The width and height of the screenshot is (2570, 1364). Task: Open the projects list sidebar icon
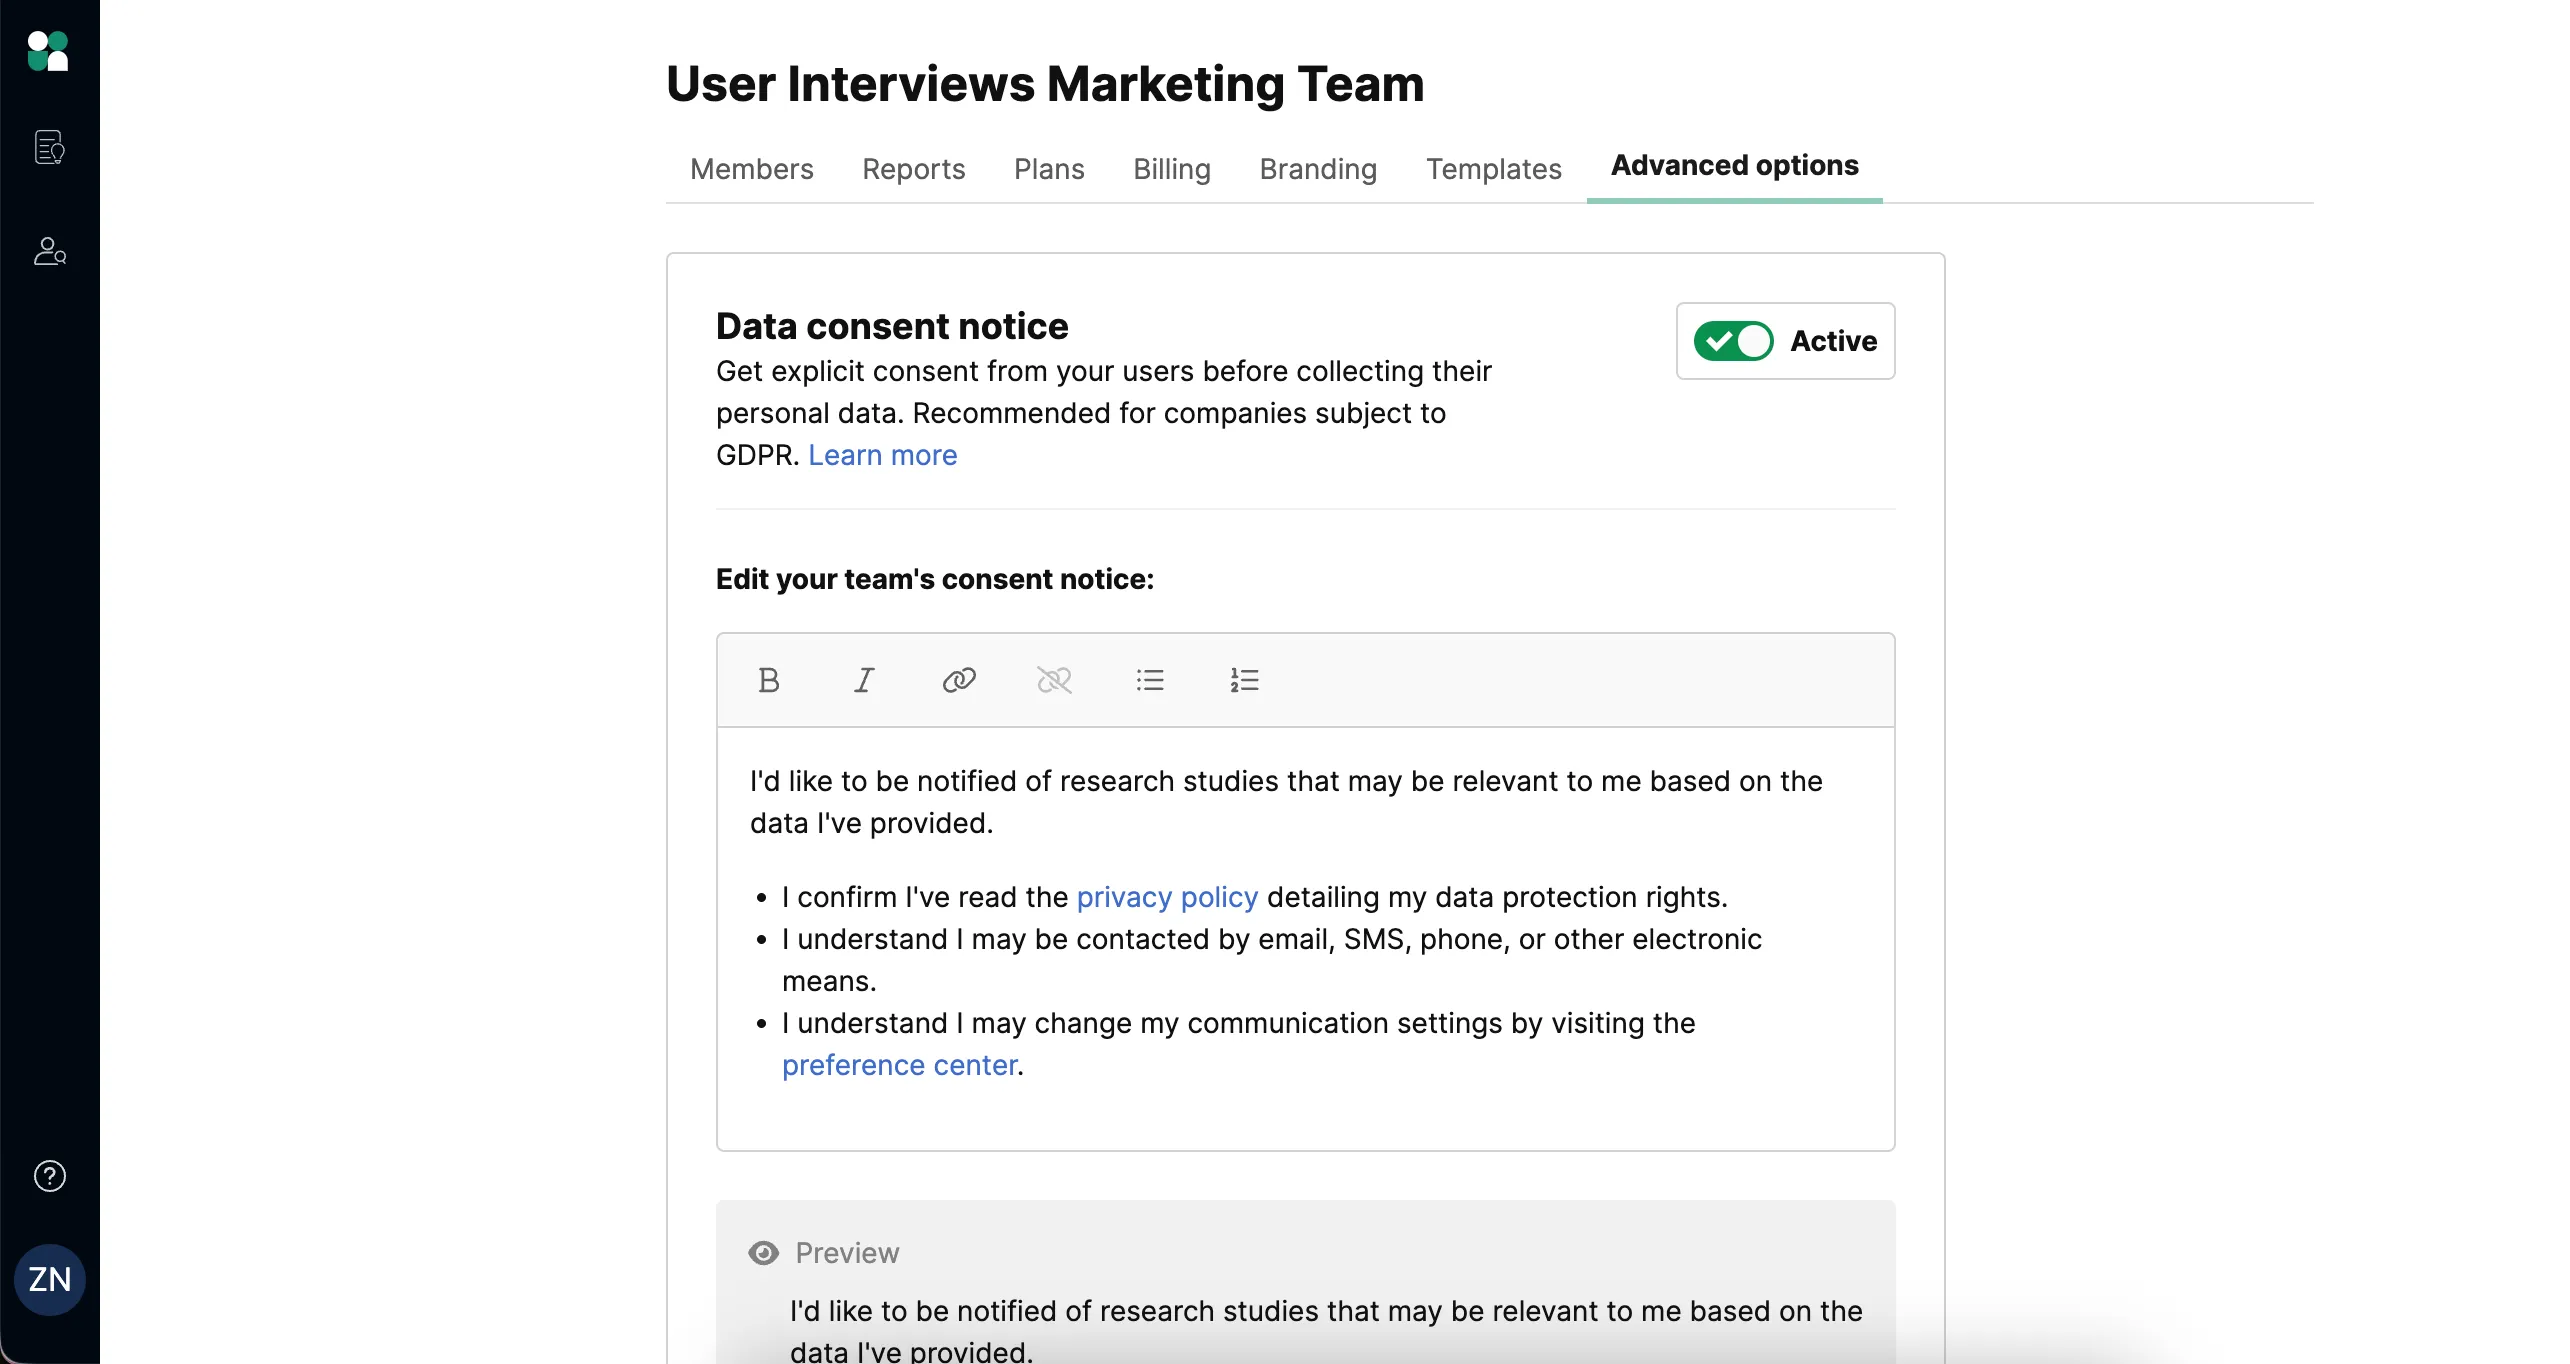click(50, 147)
